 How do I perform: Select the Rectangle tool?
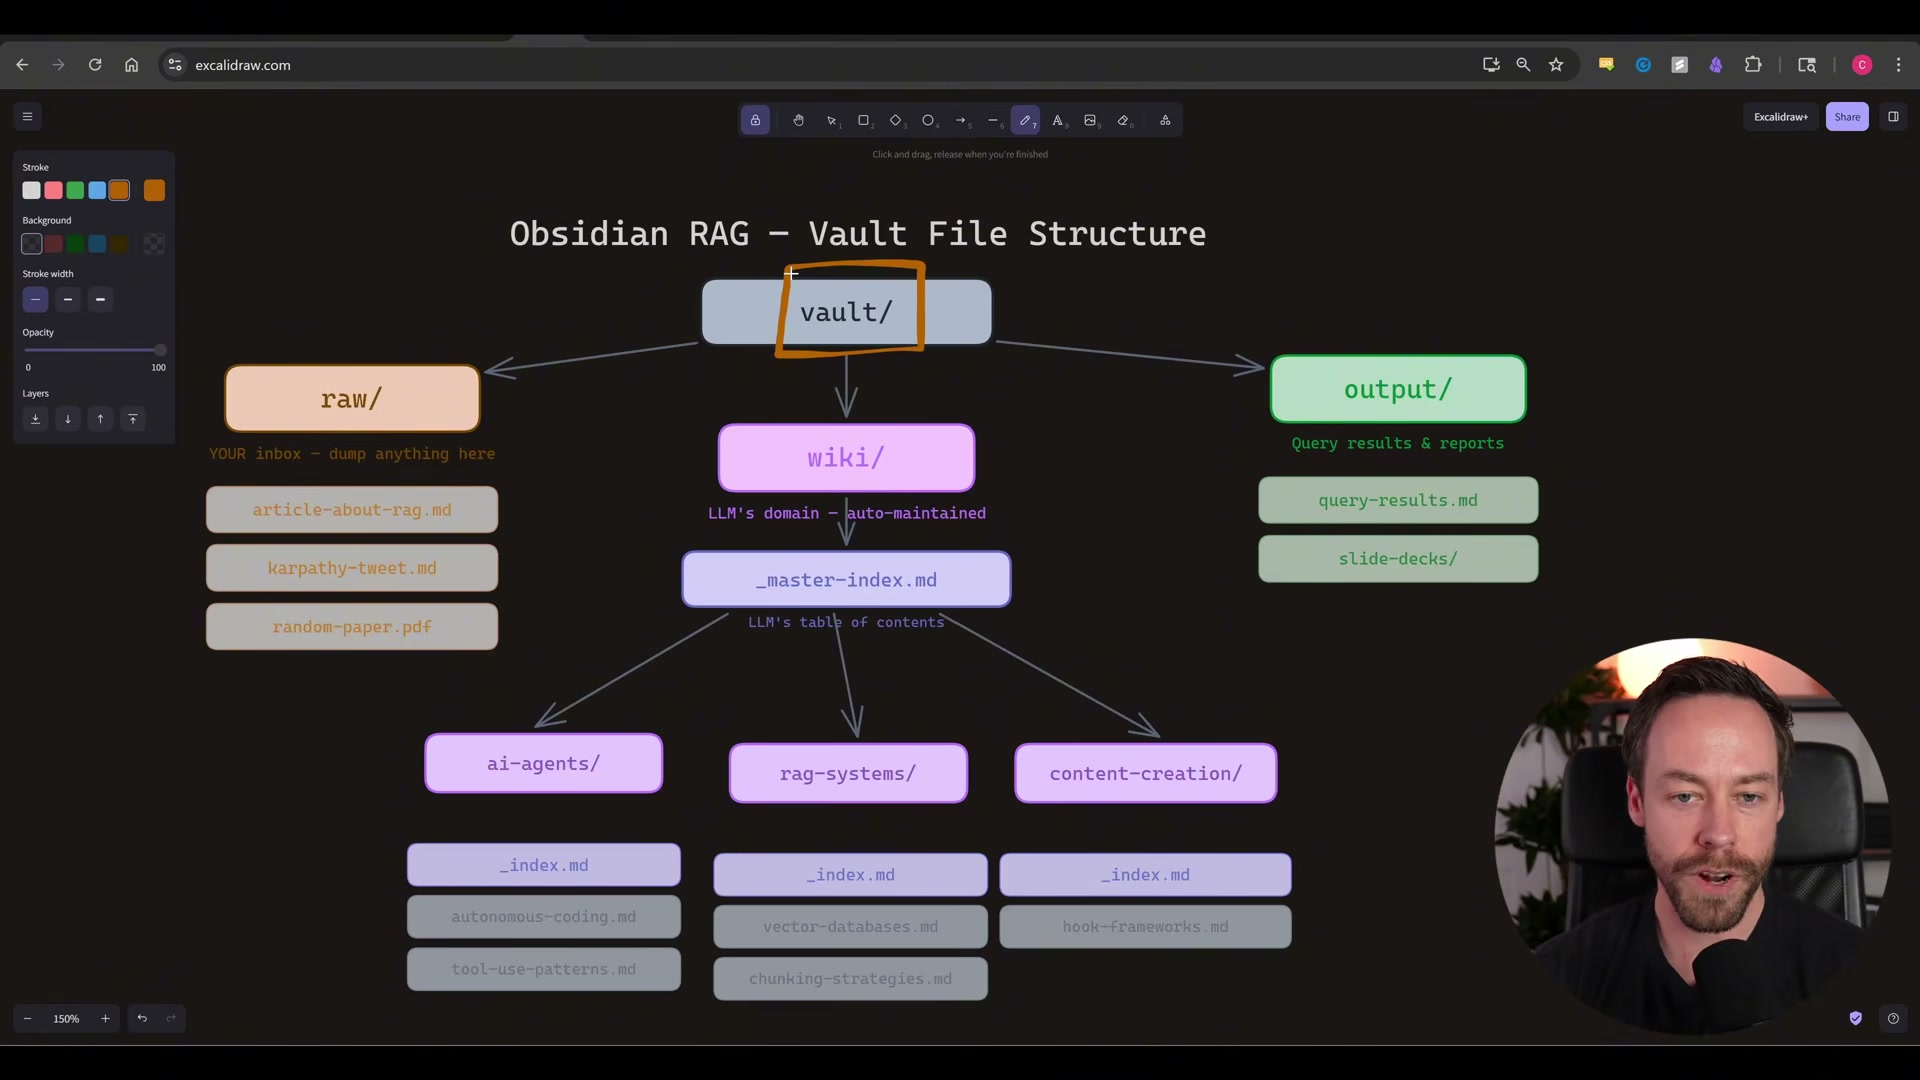click(x=864, y=120)
